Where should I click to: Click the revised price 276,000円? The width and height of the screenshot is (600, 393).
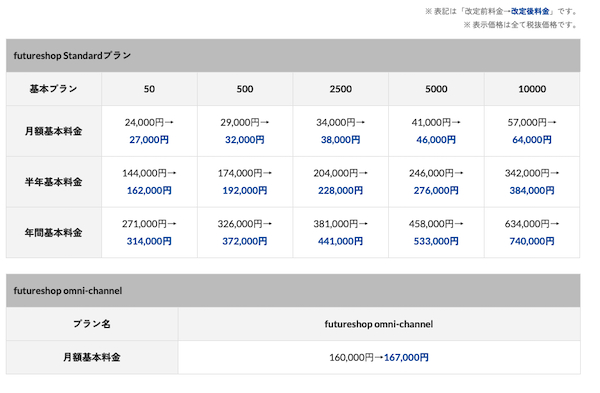pyautogui.click(x=436, y=190)
